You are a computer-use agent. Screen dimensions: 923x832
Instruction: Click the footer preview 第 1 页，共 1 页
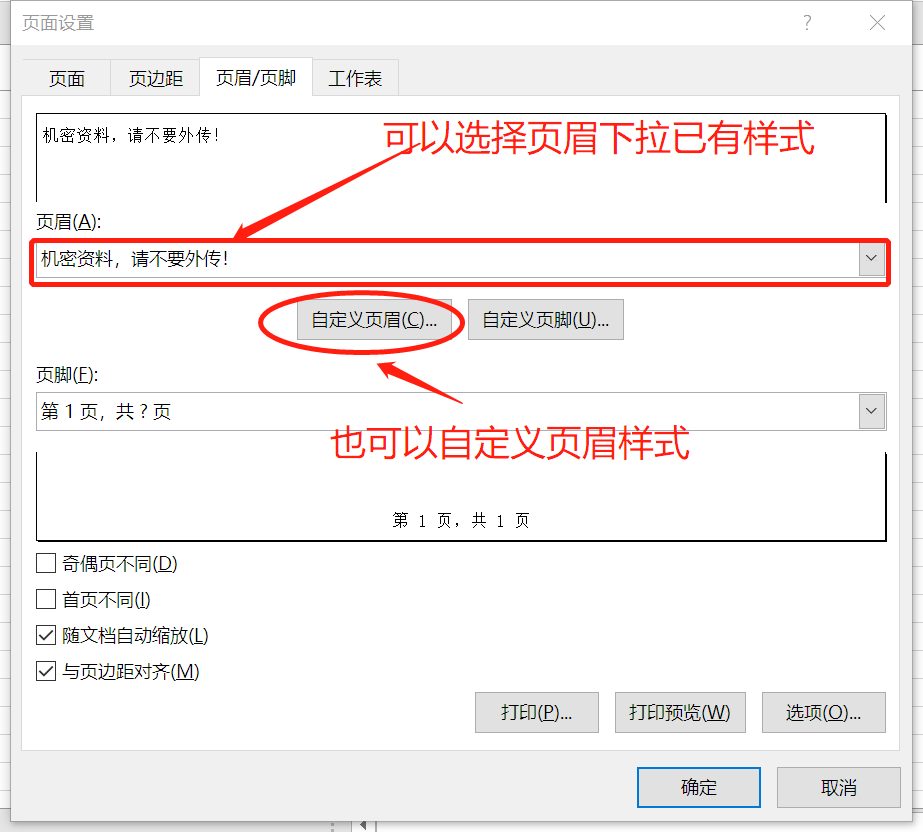[x=461, y=521]
